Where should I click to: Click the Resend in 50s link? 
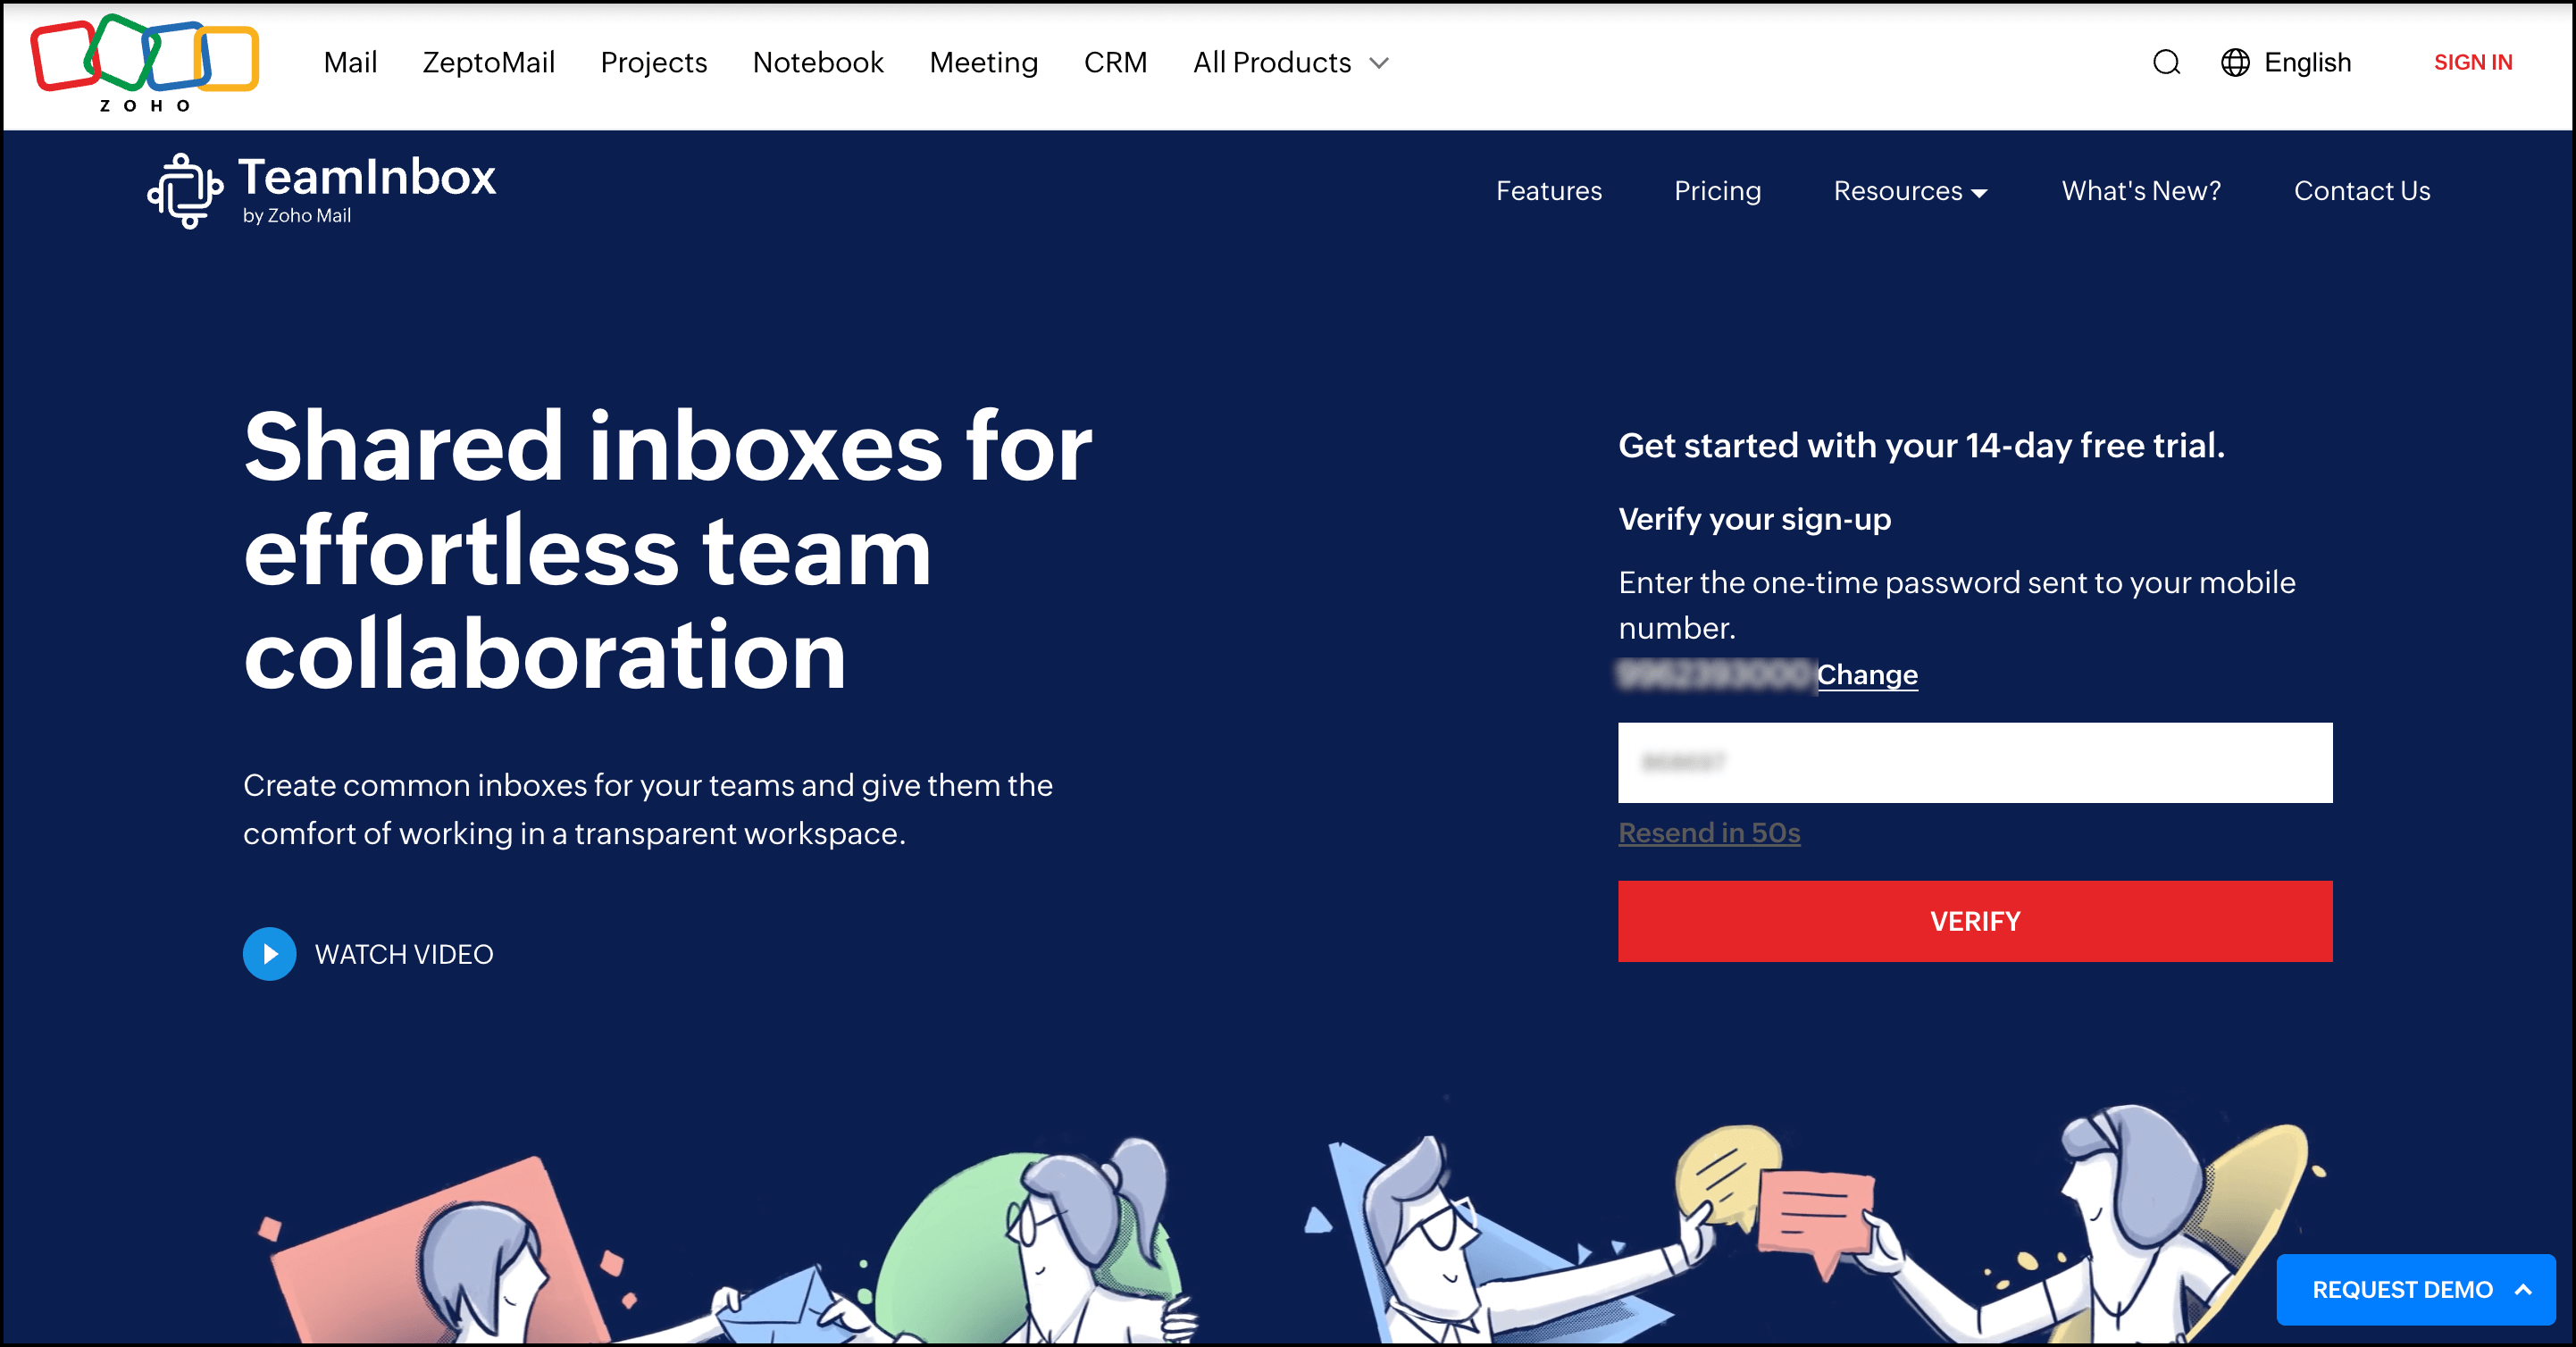(1709, 833)
